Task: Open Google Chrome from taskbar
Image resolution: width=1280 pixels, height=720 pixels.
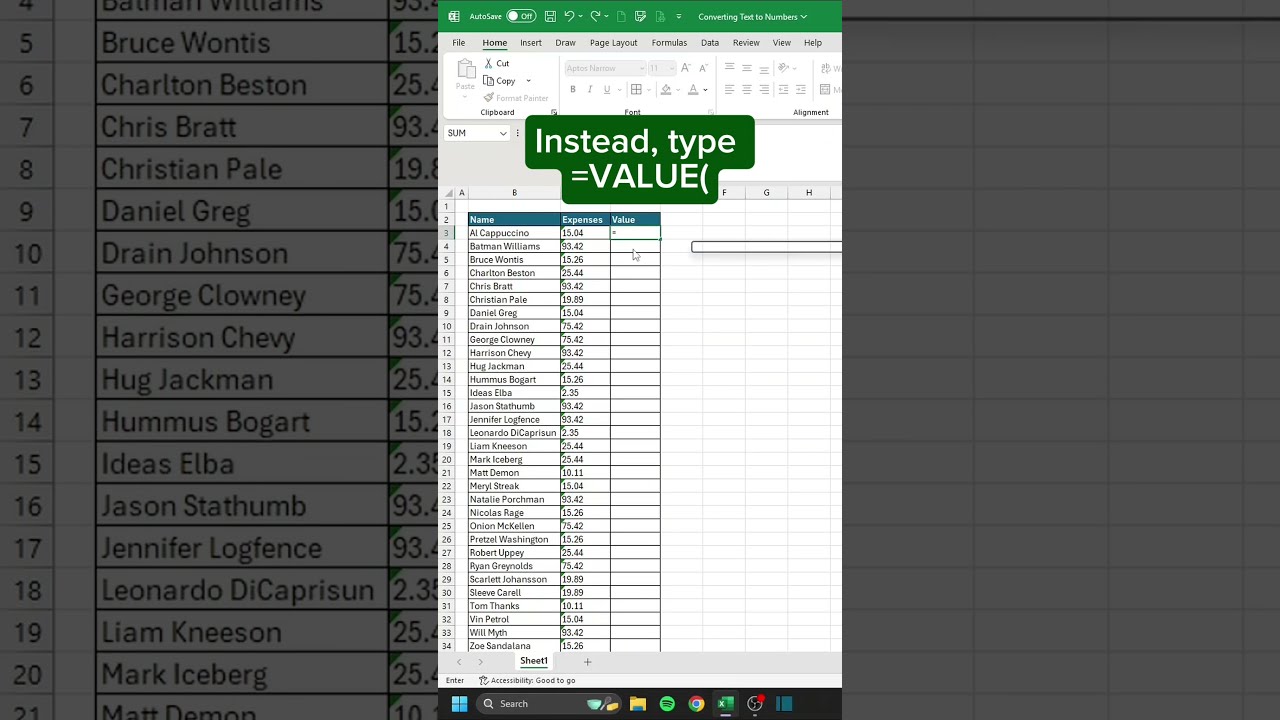Action: point(696,704)
